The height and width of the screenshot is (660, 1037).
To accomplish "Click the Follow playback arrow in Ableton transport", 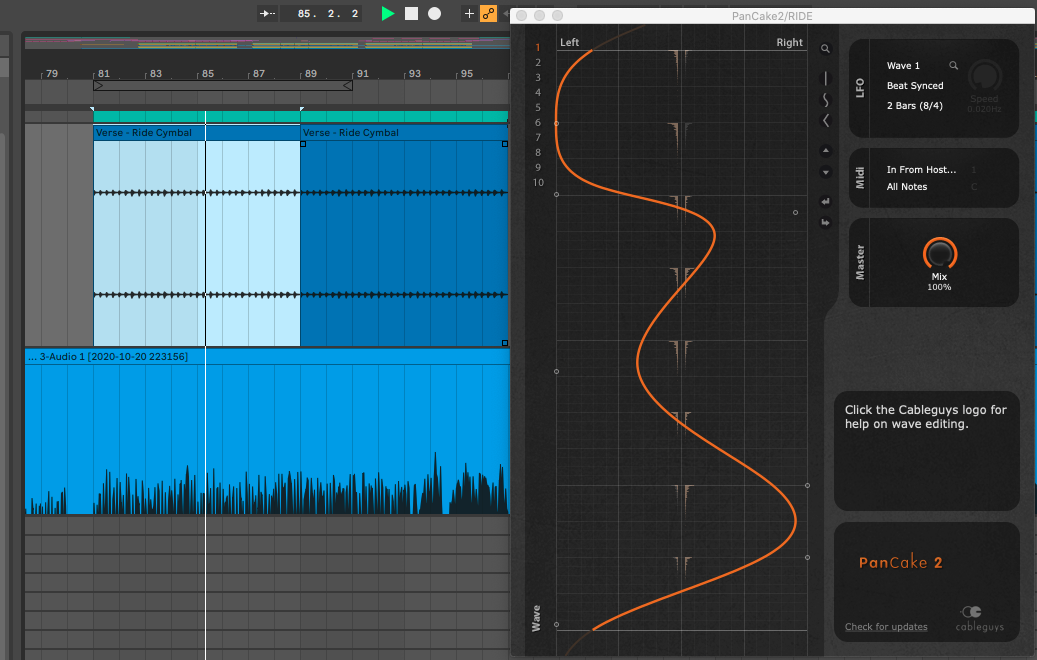I will tap(267, 13).
